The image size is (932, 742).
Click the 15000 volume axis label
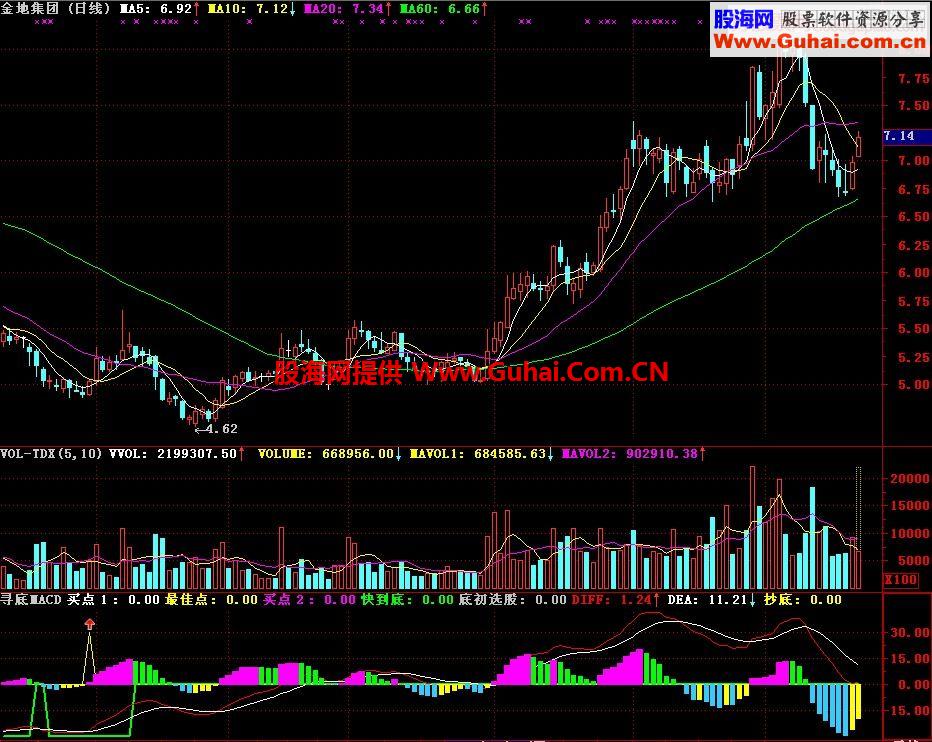pyautogui.click(x=909, y=506)
